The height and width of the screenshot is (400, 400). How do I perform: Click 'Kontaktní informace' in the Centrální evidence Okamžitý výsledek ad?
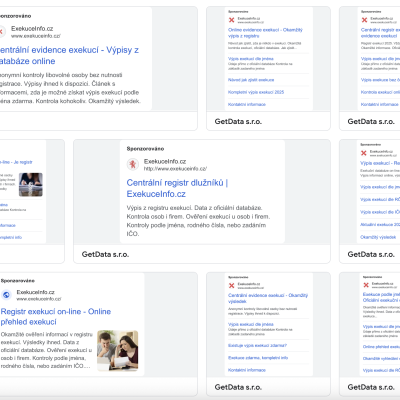(247, 370)
